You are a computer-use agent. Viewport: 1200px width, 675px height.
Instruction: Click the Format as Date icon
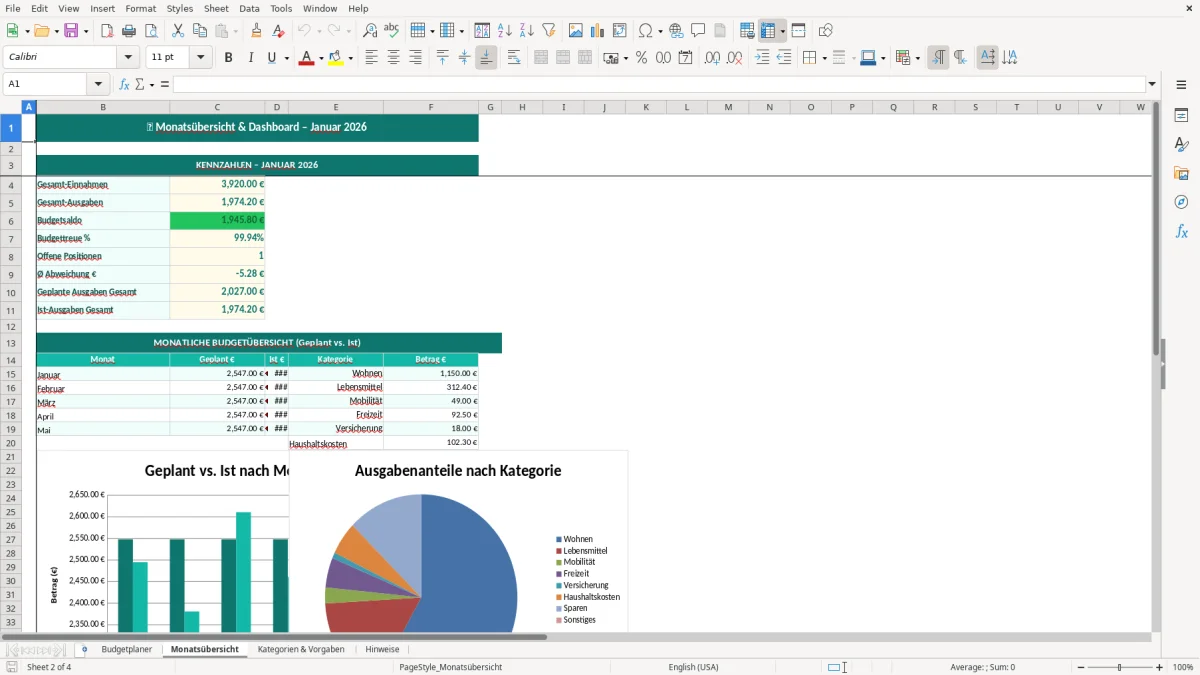685,58
